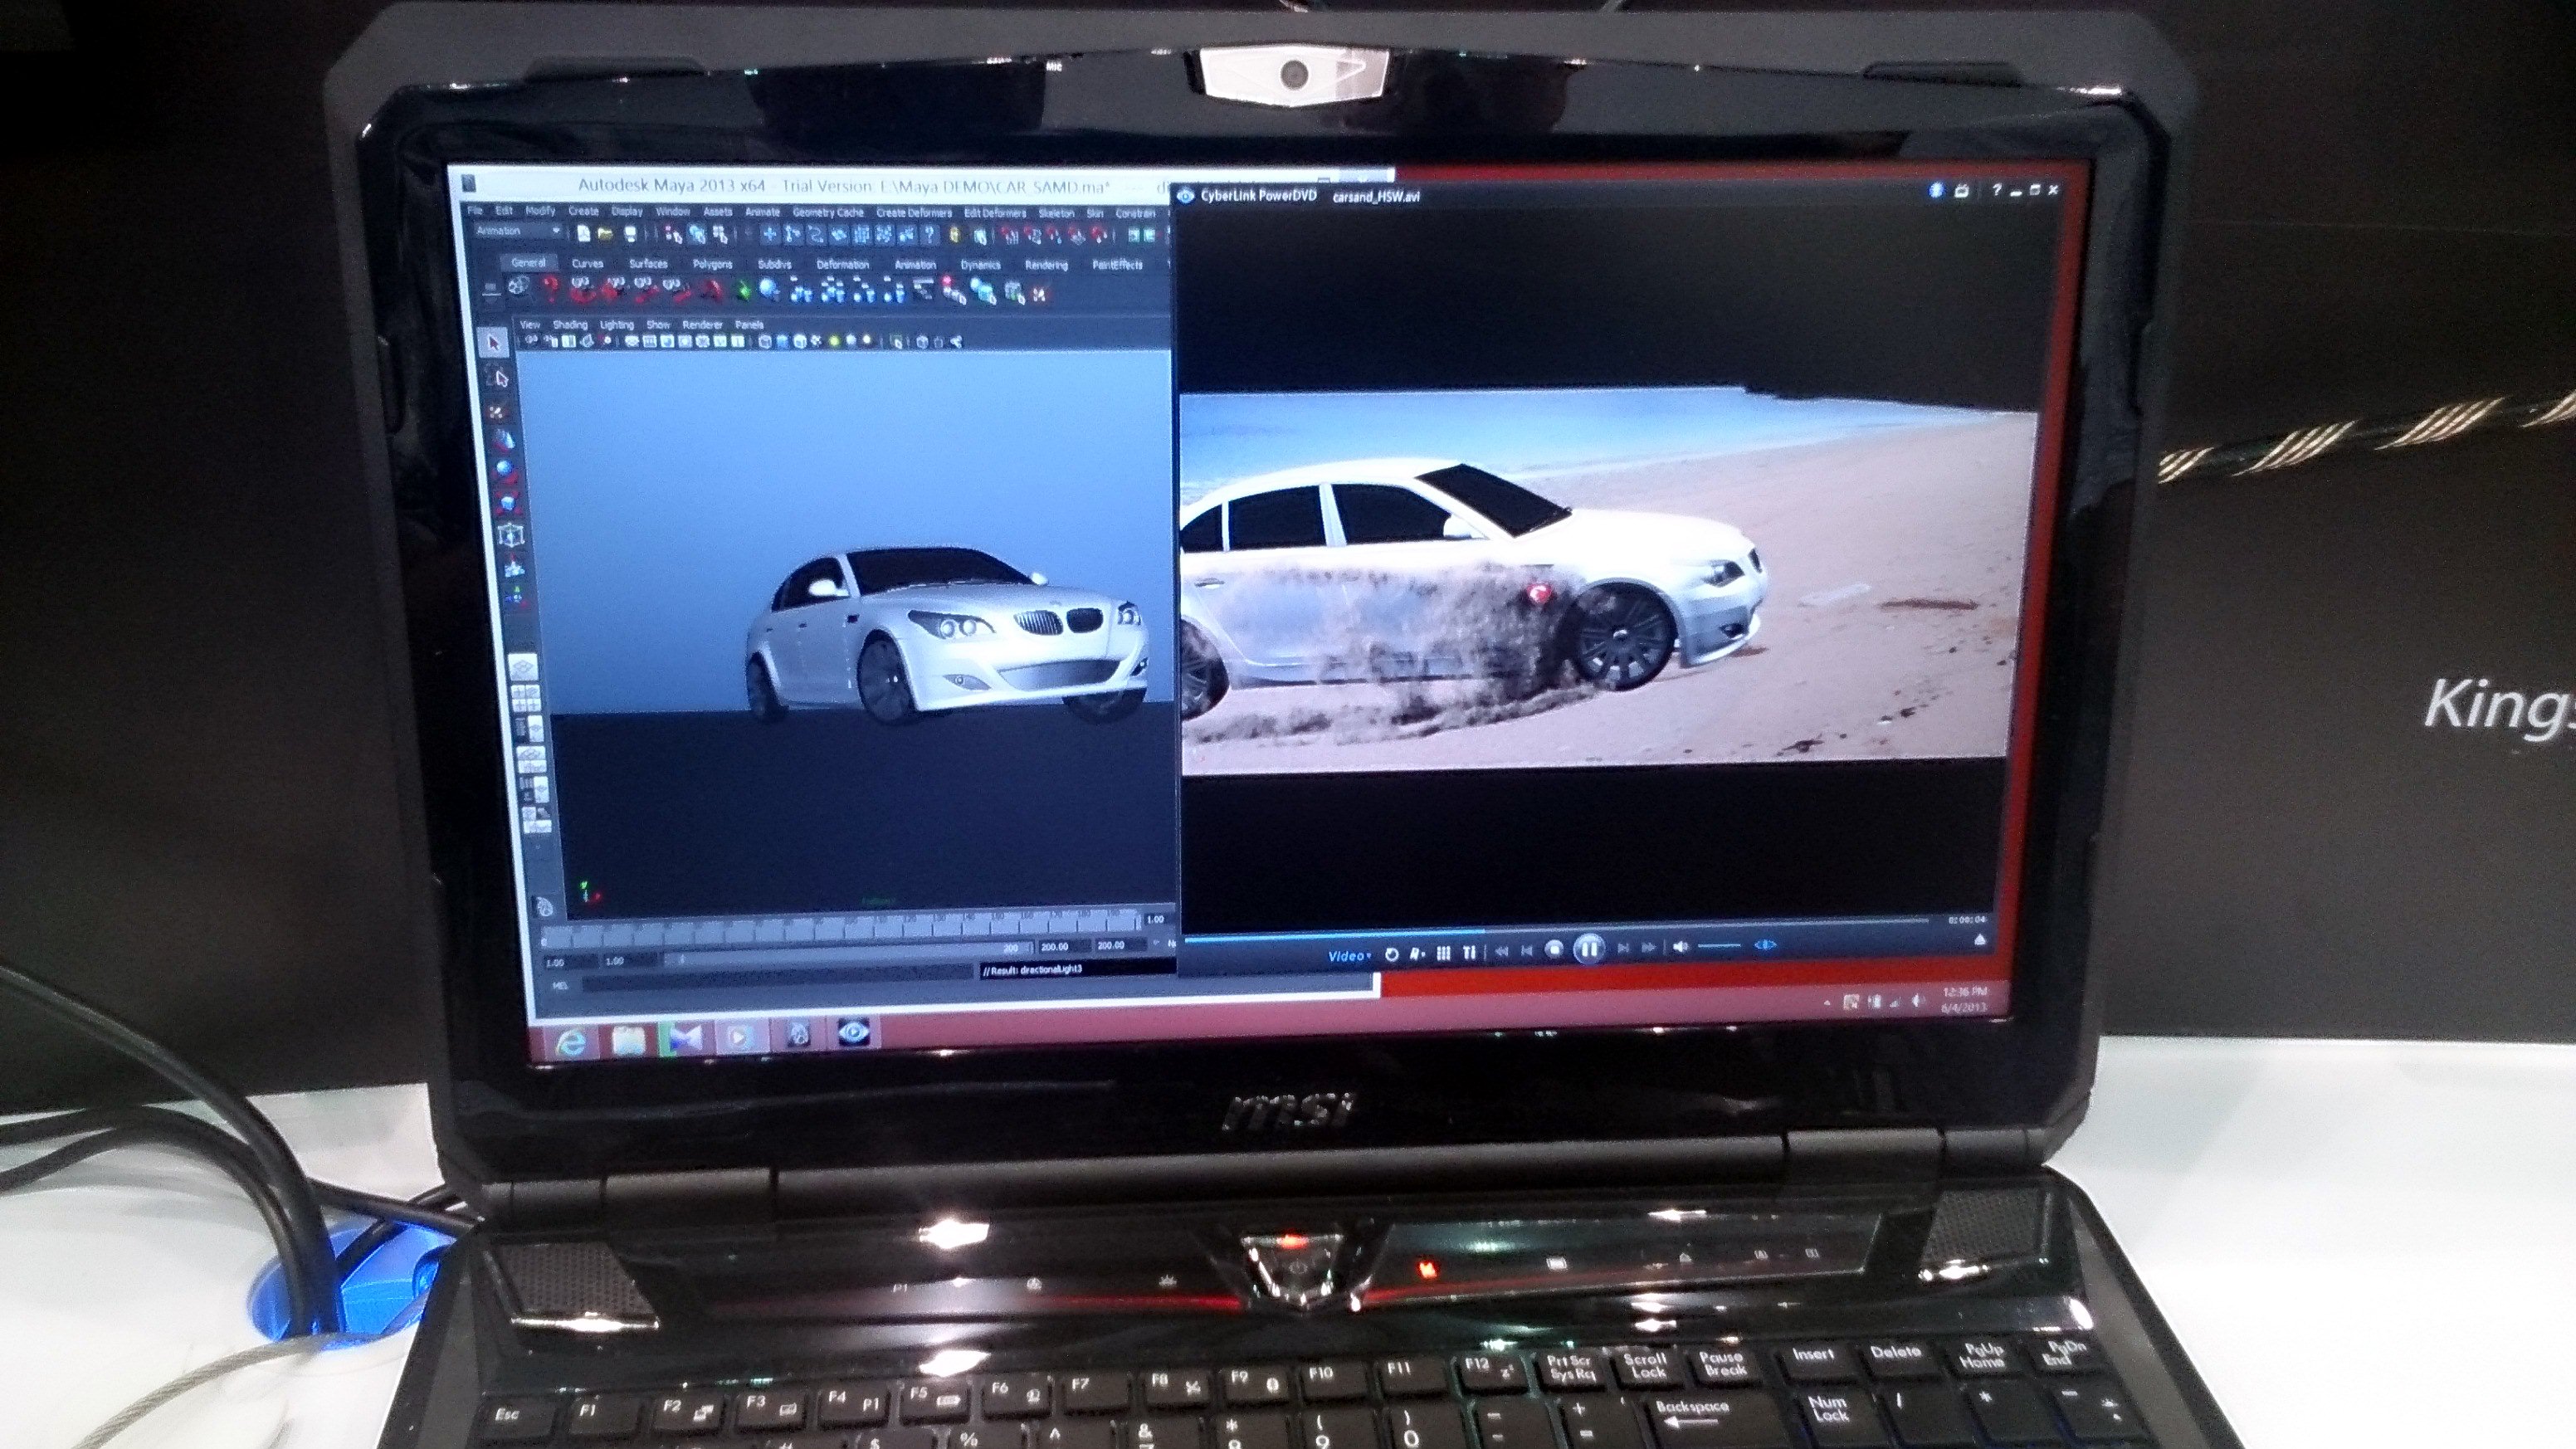Open the Animation menu set dropdown
Image resolution: width=2576 pixels, height=1449 pixels.
pyautogui.click(x=518, y=232)
